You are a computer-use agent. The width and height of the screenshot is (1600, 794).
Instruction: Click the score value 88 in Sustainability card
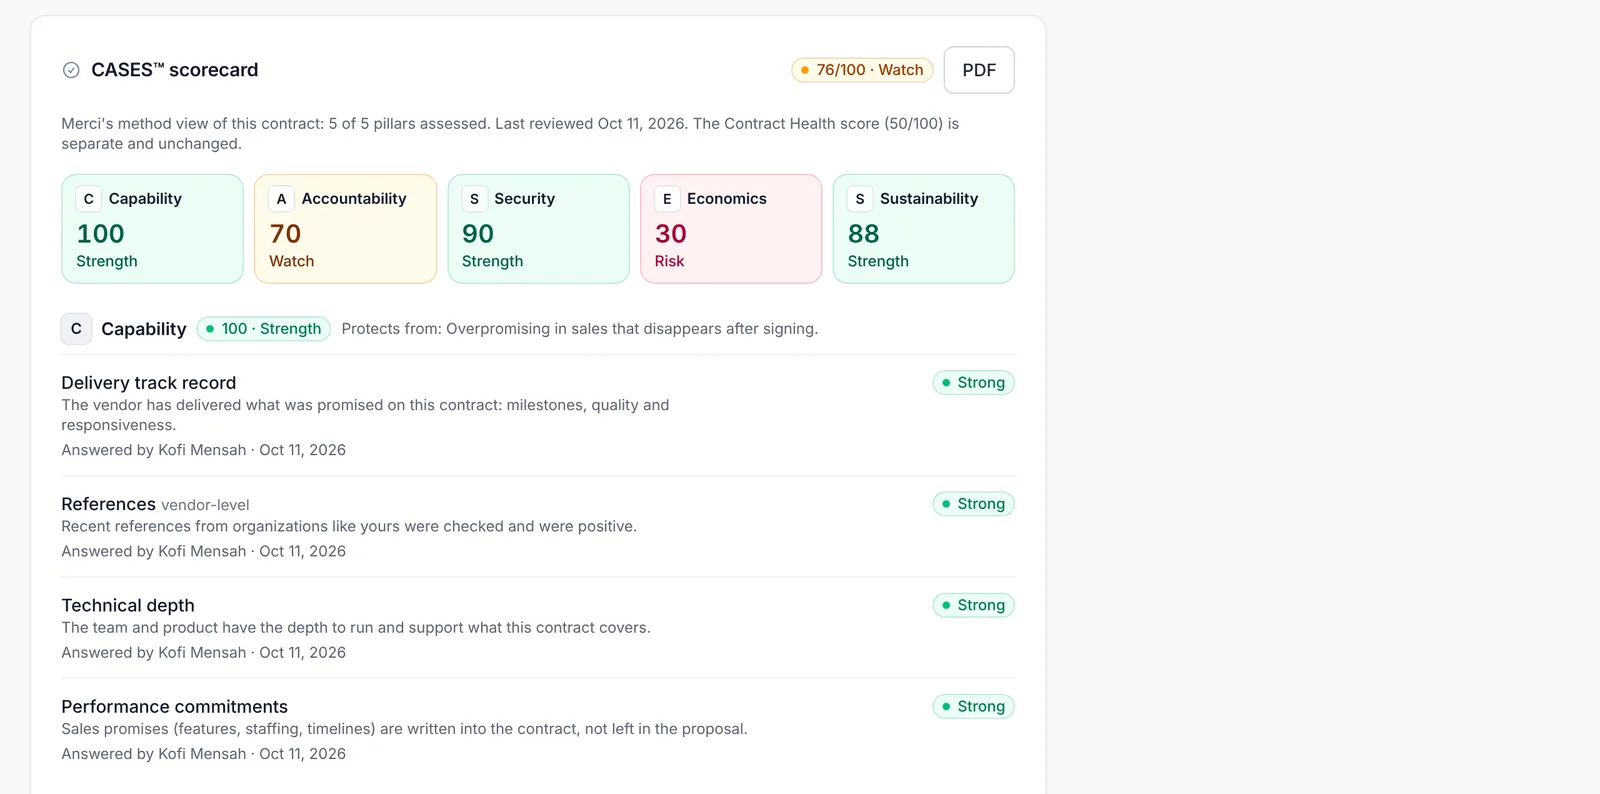point(863,234)
